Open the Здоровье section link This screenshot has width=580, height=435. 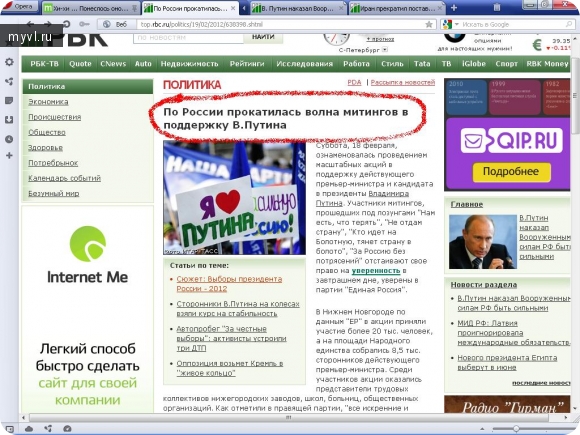[45, 148]
